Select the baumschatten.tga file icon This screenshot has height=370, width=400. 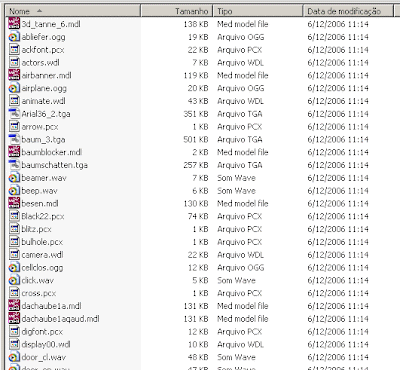[x=14, y=165]
